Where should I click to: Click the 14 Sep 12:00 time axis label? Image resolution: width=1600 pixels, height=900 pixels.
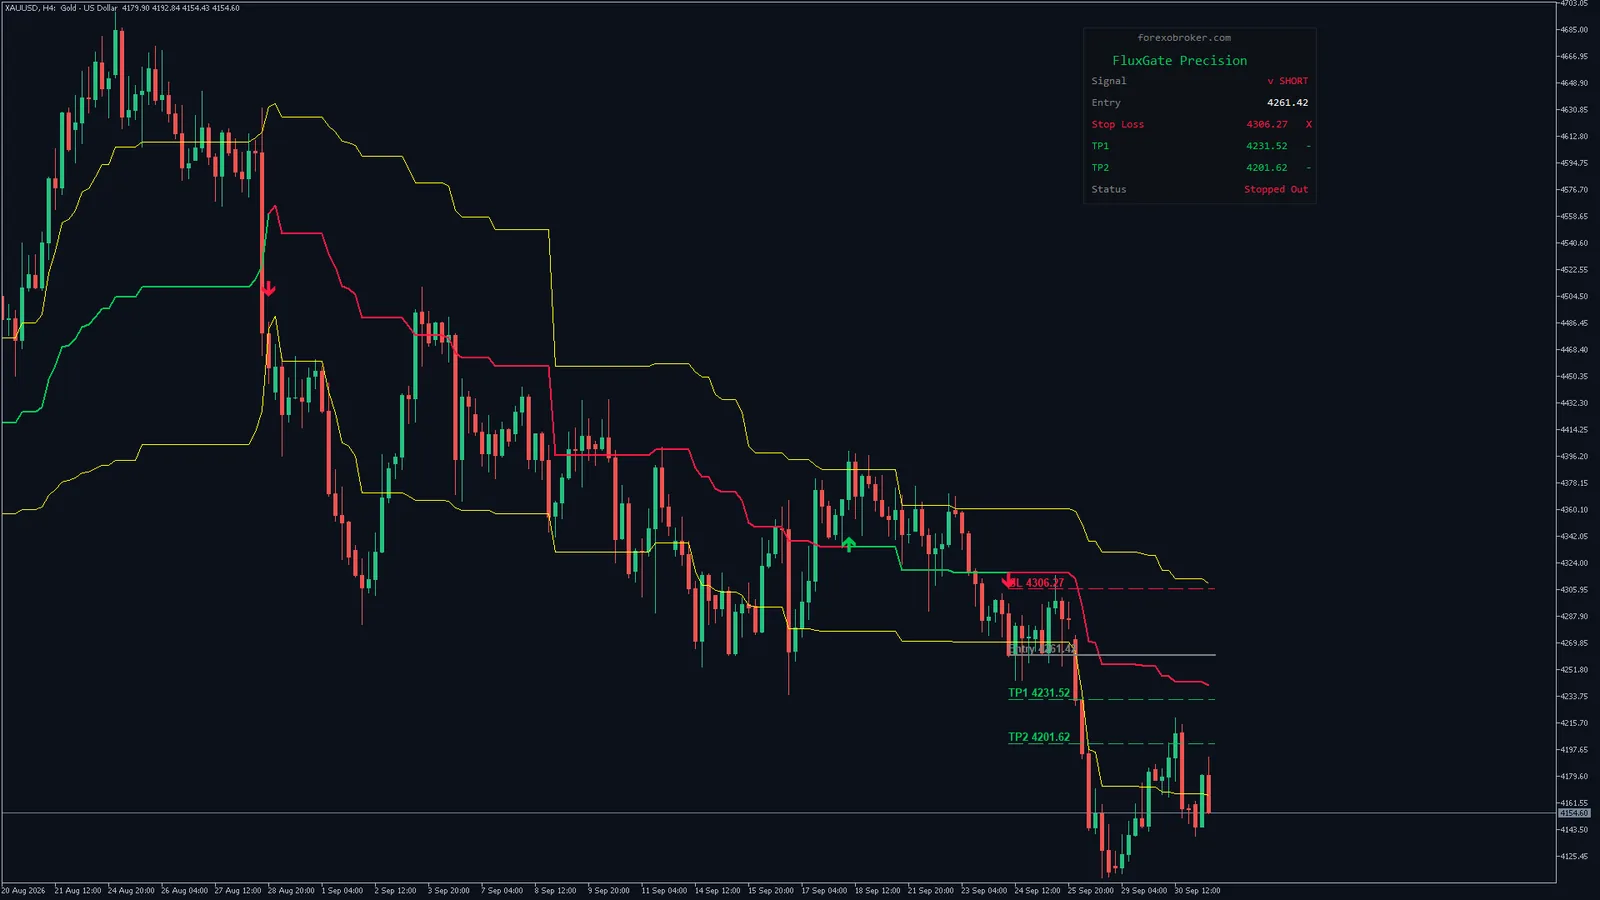[x=718, y=890]
